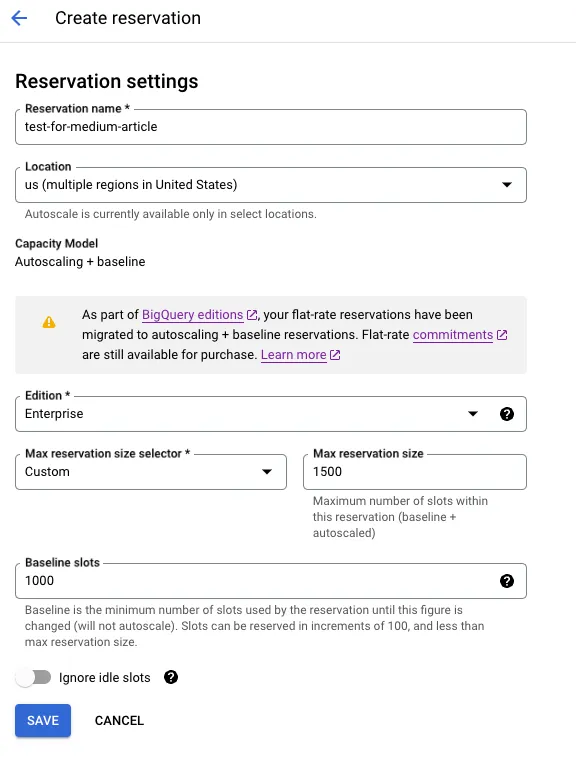Viewport: 576px width, 769px height.
Task: Click the help icon beside Edition field
Action: click(506, 414)
